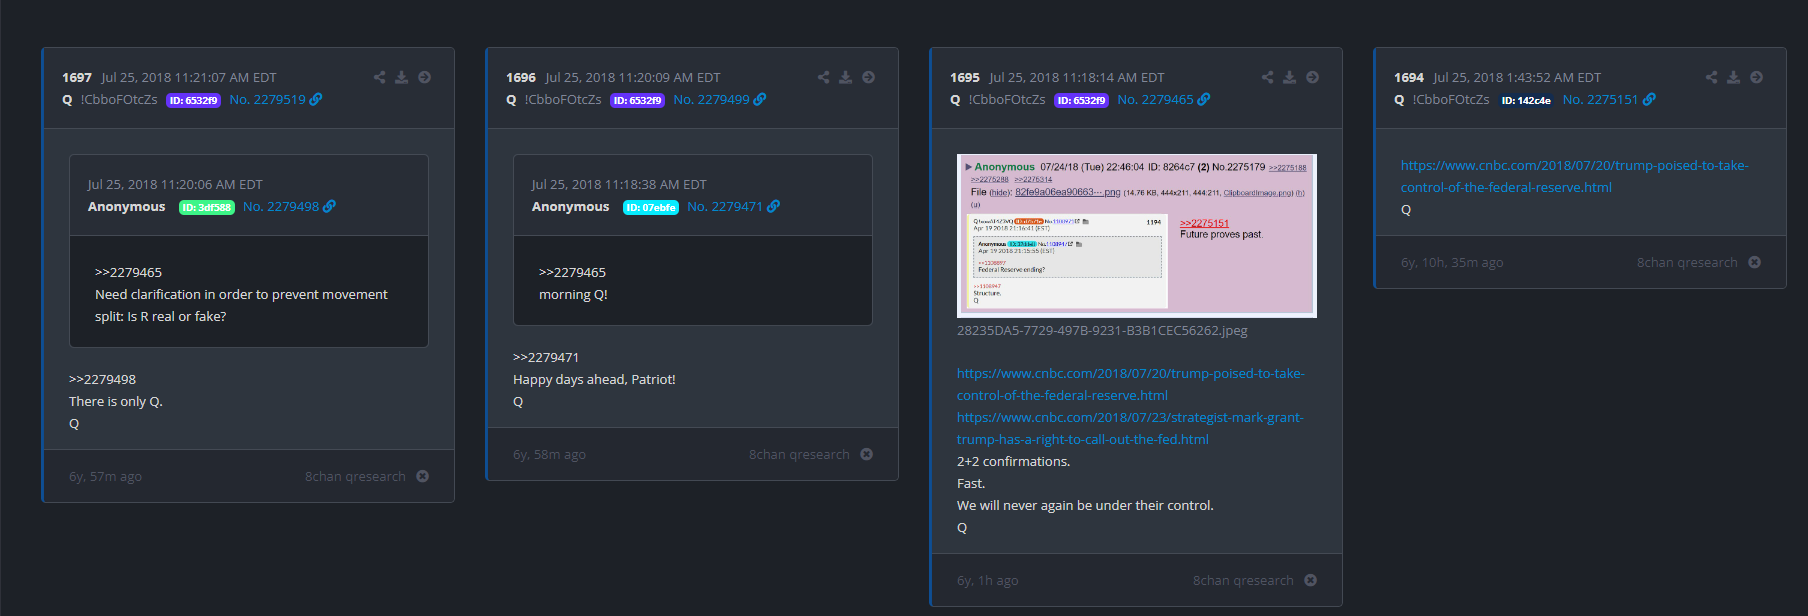
Task: Open the CNBC Fed control link in post 1694
Action: tap(1574, 176)
